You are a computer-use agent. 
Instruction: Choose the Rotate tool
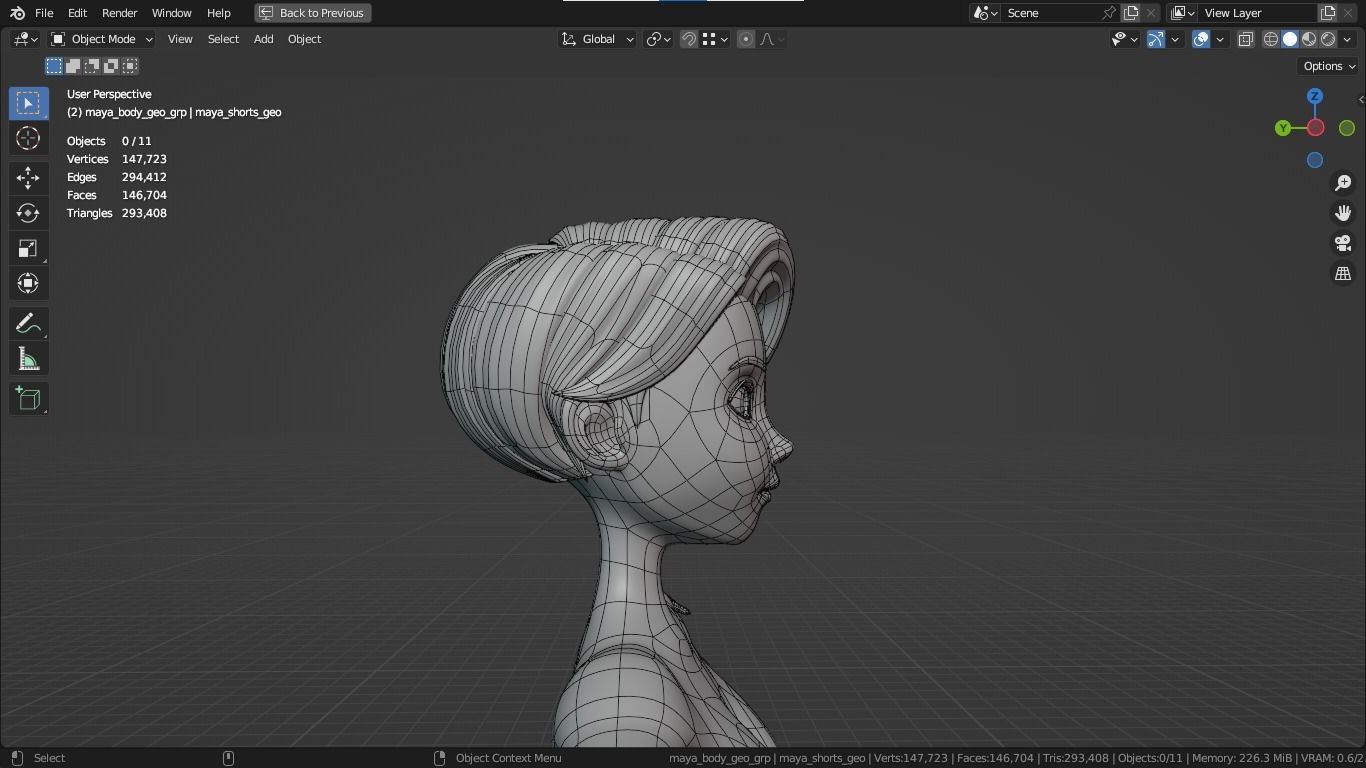pos(28,213)
